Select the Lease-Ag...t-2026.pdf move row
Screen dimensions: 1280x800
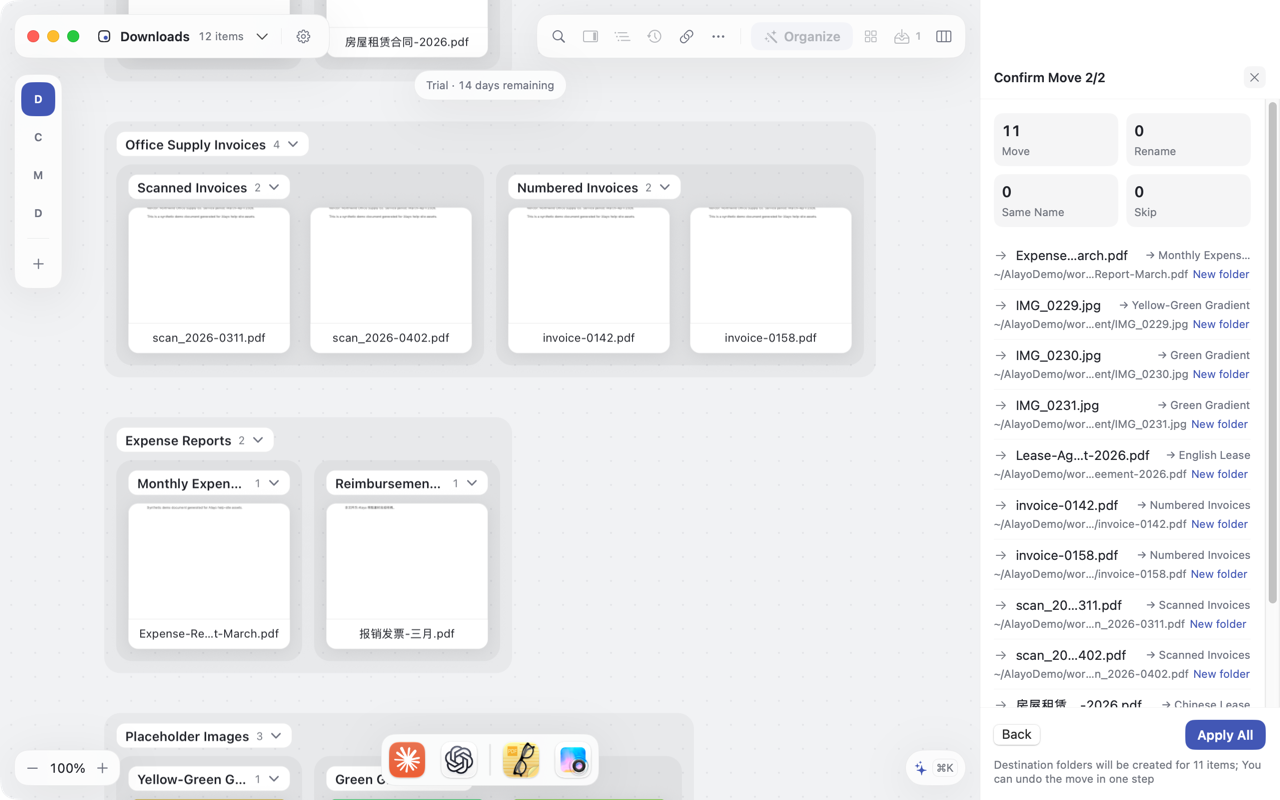pos(1122,464)
